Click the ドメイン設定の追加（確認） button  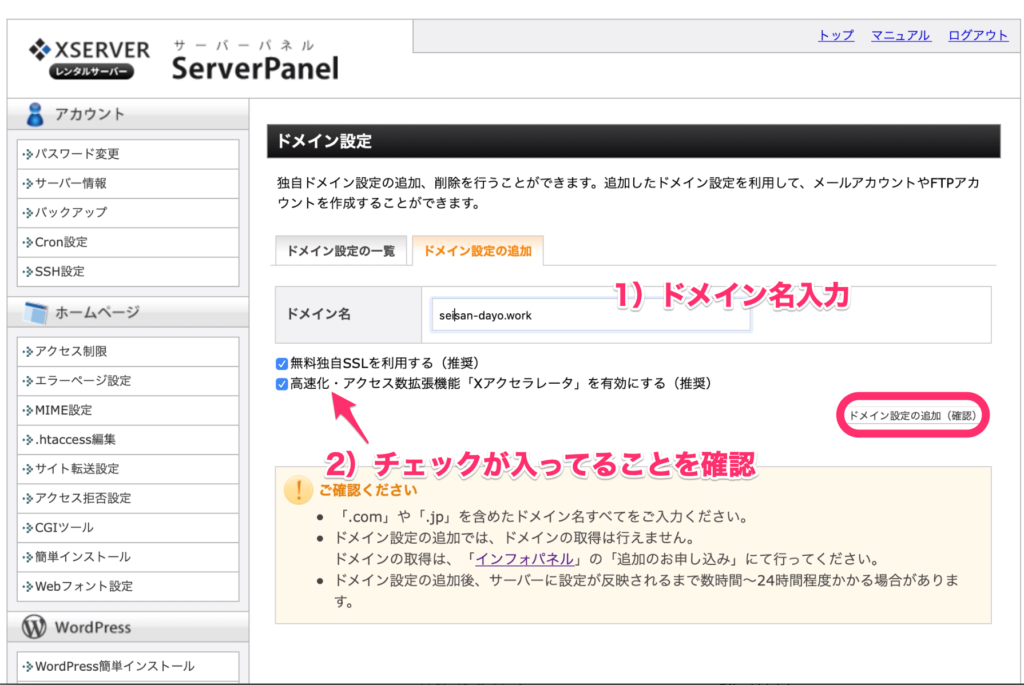coord(911,414)
